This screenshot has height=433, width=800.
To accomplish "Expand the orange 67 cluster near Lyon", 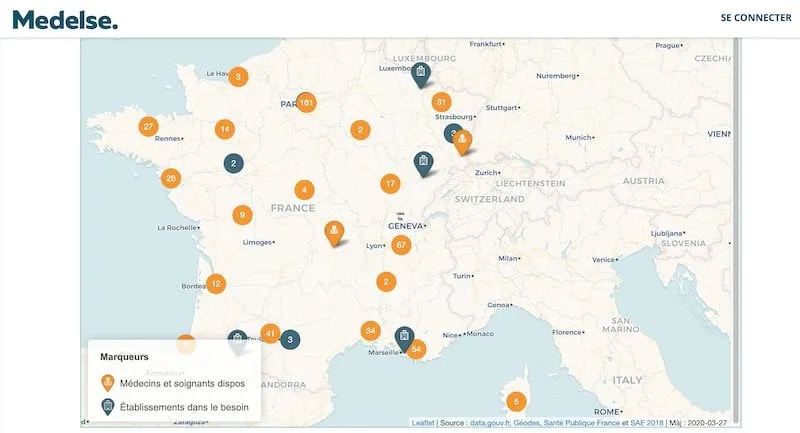I will (401, 245).
